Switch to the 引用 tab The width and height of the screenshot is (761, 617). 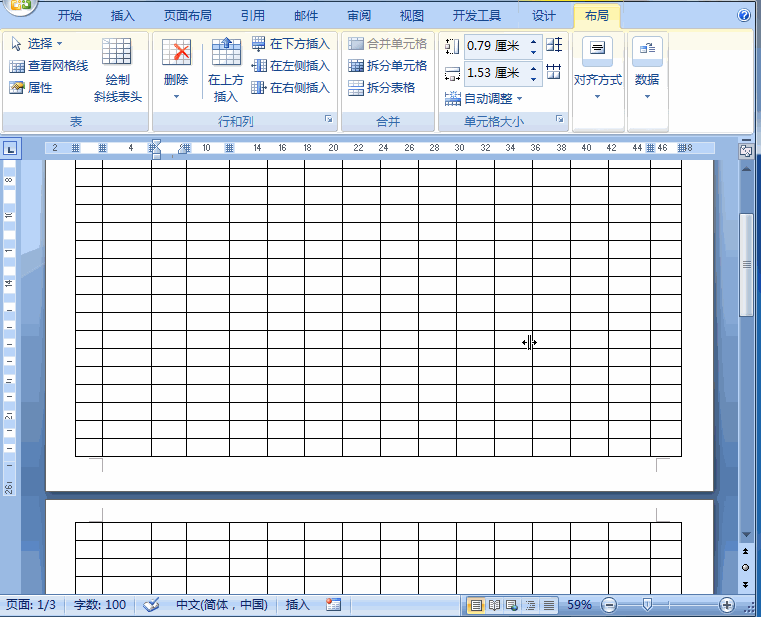[253, 16]
